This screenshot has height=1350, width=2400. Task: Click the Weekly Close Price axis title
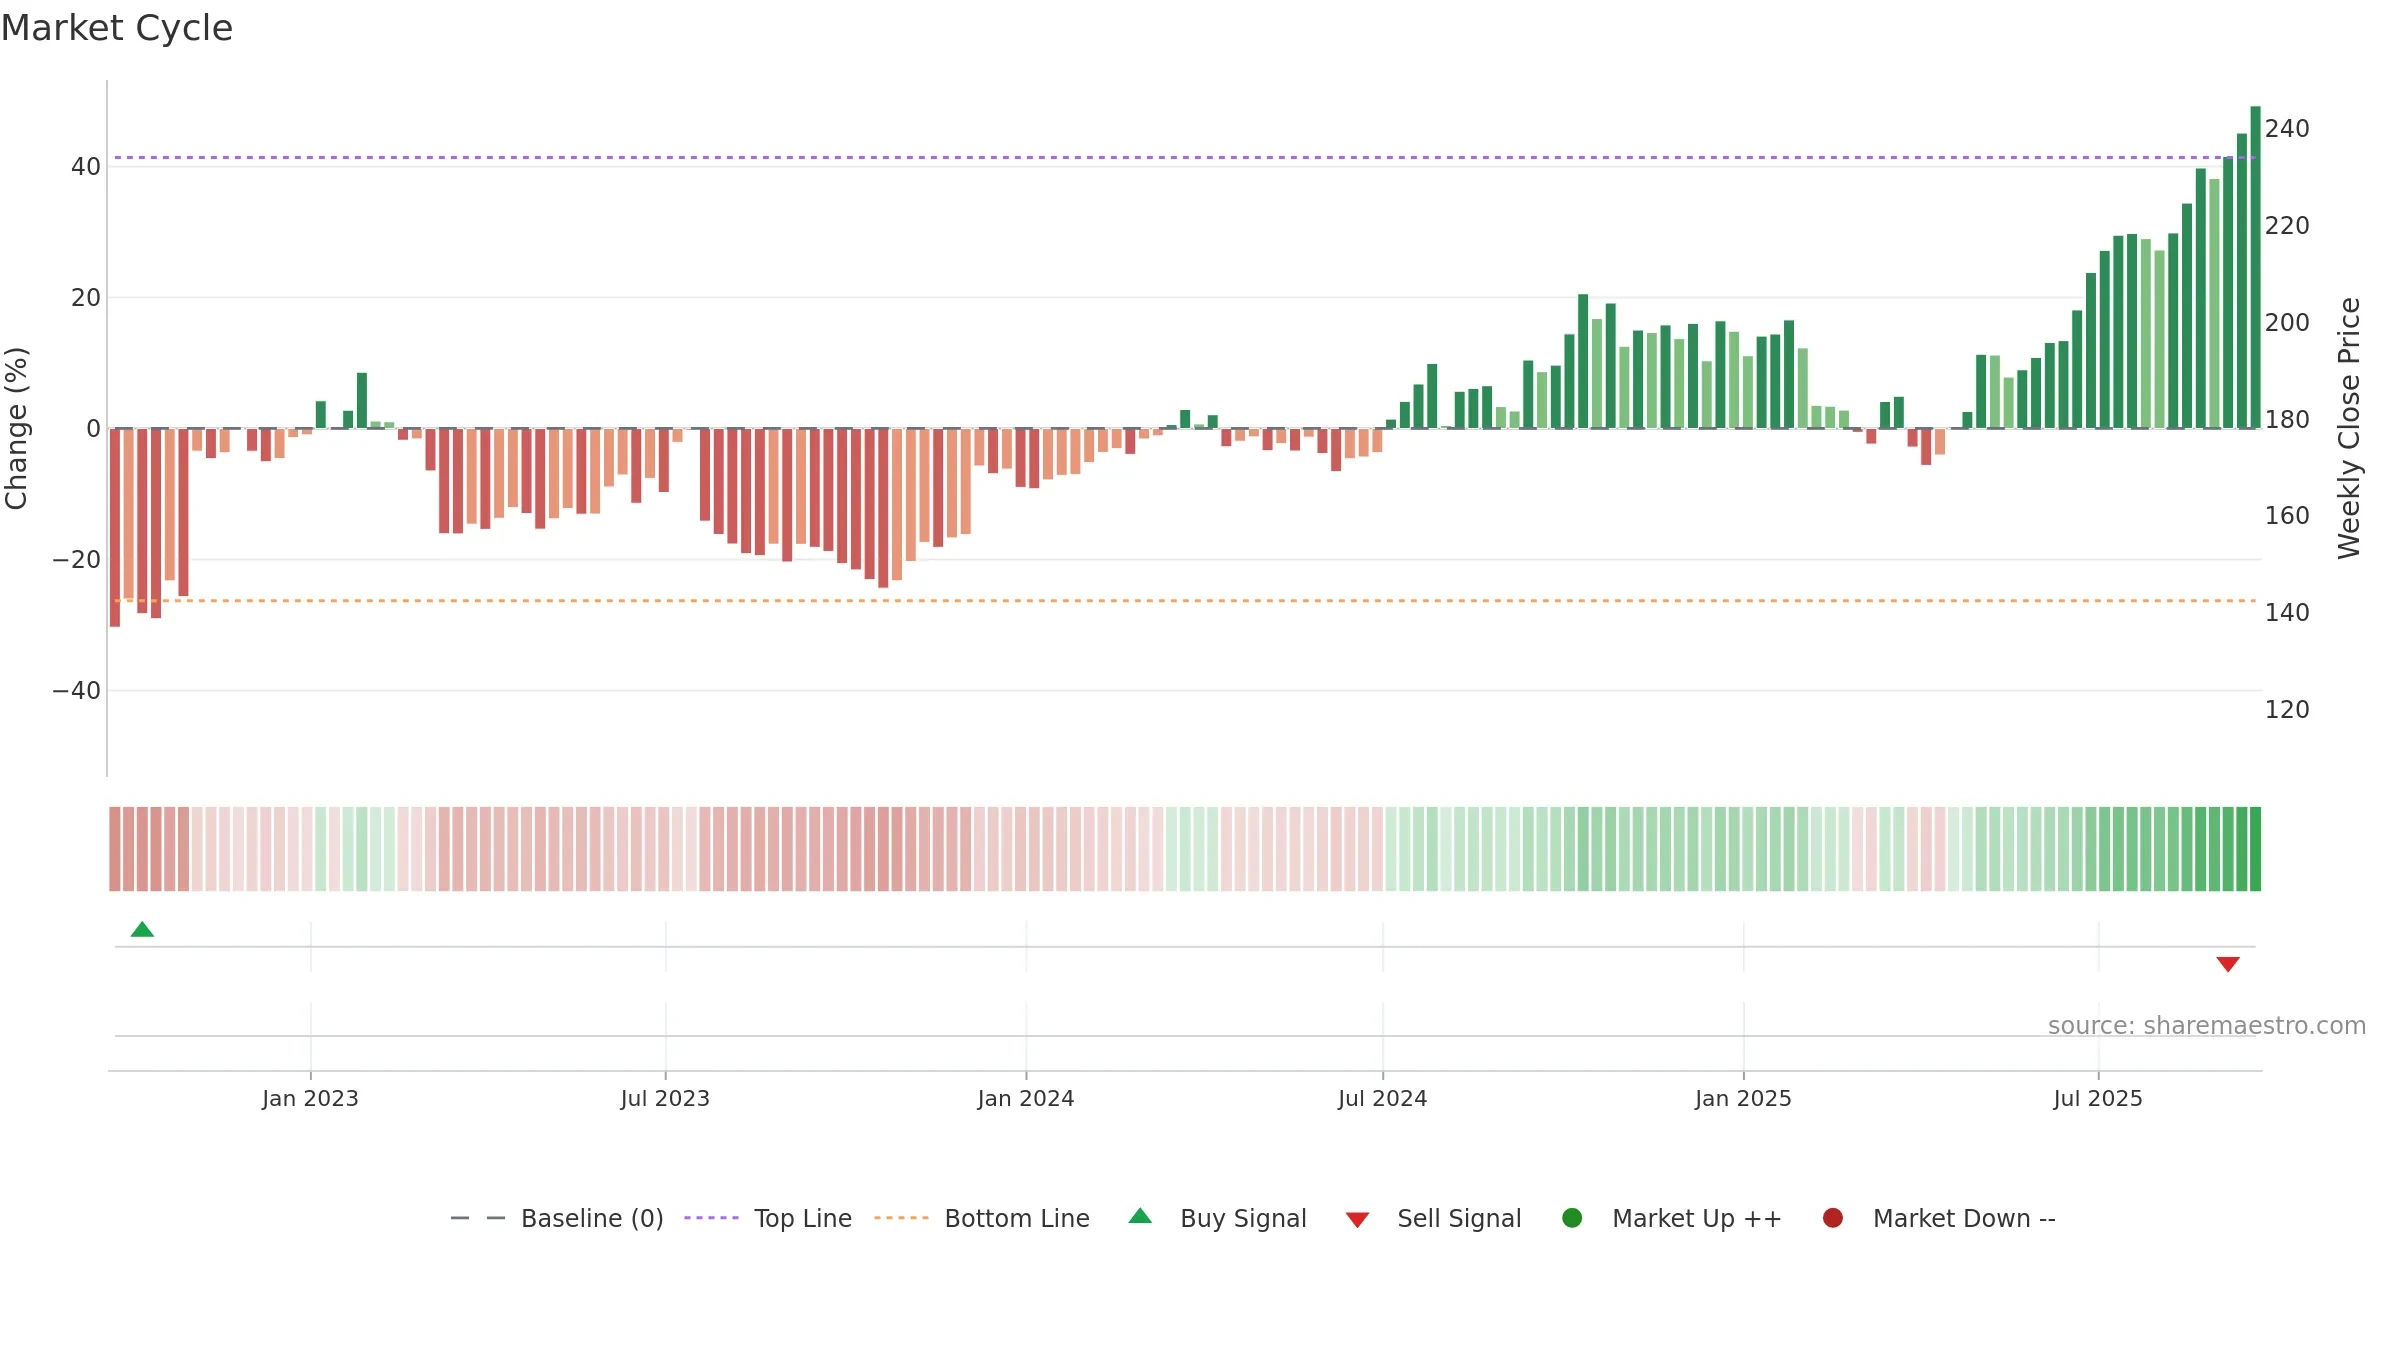pos(2349,428)
